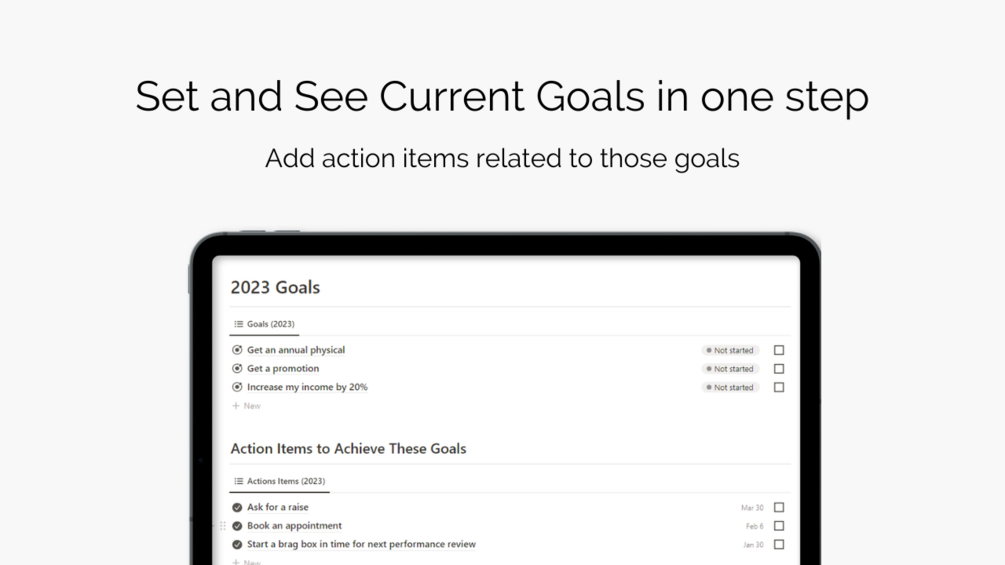Mark 'Ask for a raise' checkbox done
The image size is (1005, 565).
coord(779,507)
